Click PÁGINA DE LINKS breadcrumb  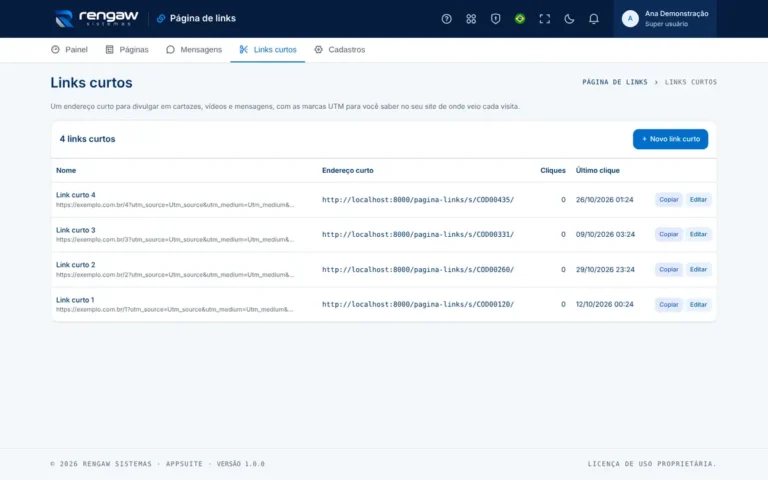tap(615, 82)
